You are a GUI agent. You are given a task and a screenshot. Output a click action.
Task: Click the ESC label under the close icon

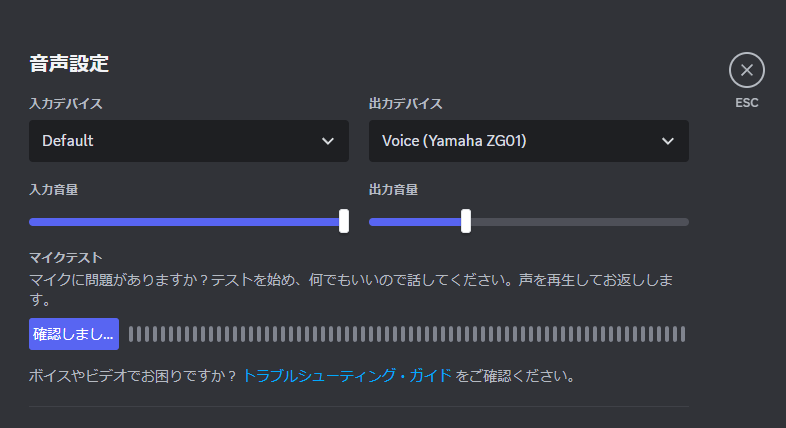746,103
